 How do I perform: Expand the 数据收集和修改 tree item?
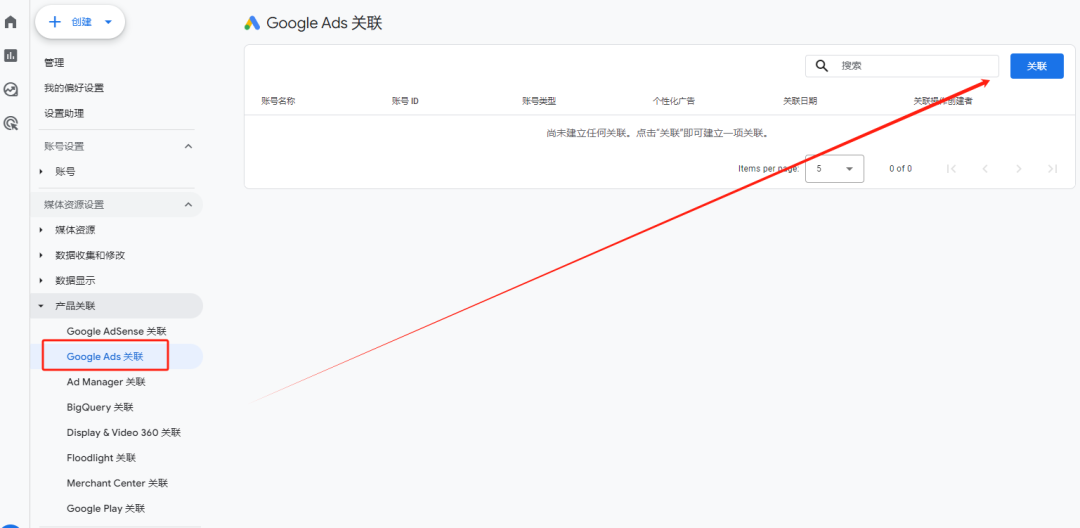[41, 255]
